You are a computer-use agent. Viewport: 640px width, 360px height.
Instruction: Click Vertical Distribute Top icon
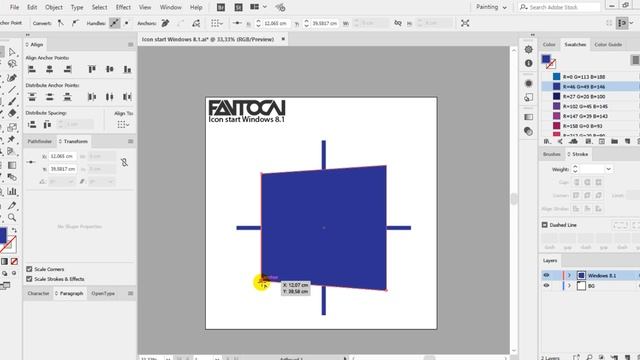coord(32,97)
